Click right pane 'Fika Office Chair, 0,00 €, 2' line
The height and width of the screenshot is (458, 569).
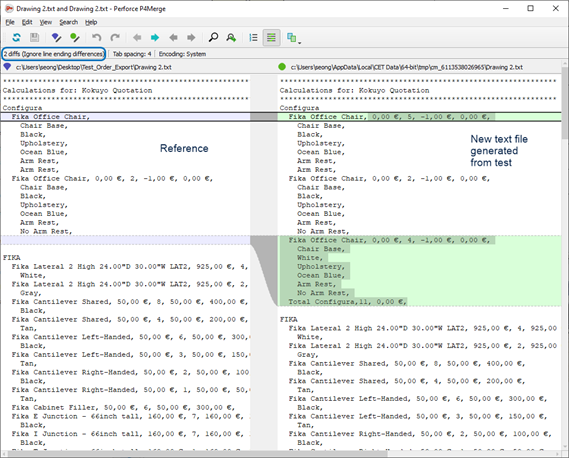tap(389, 179)
